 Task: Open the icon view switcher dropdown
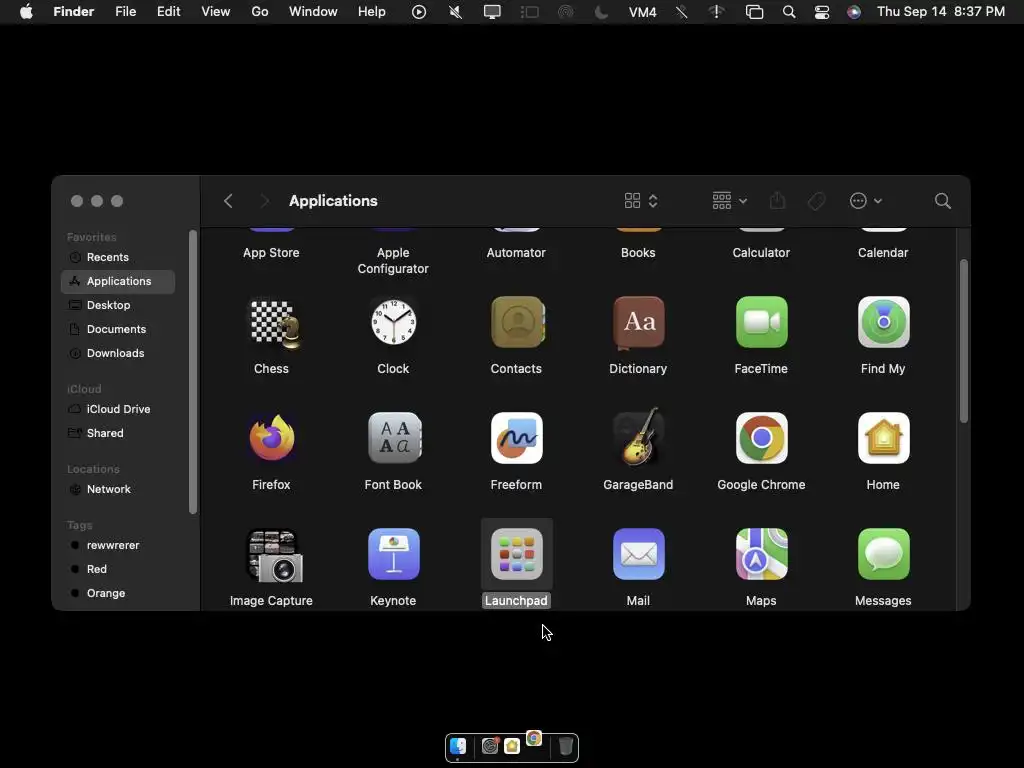(641, 201)
